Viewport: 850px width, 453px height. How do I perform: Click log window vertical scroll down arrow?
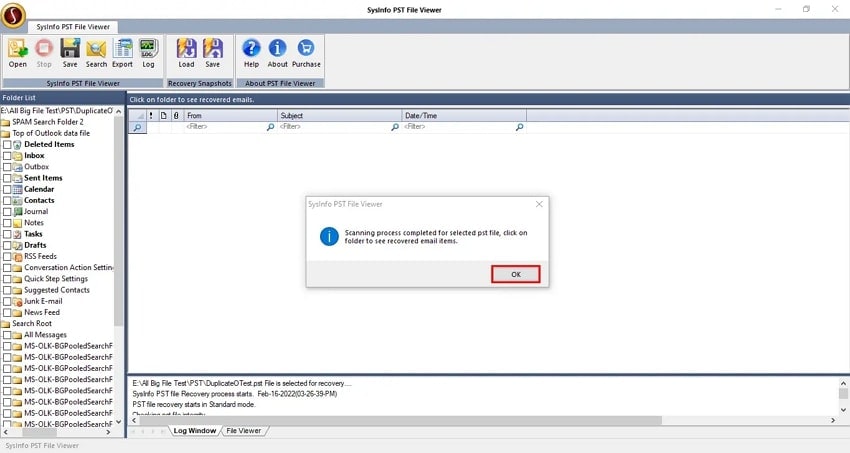tap(843, 410)
